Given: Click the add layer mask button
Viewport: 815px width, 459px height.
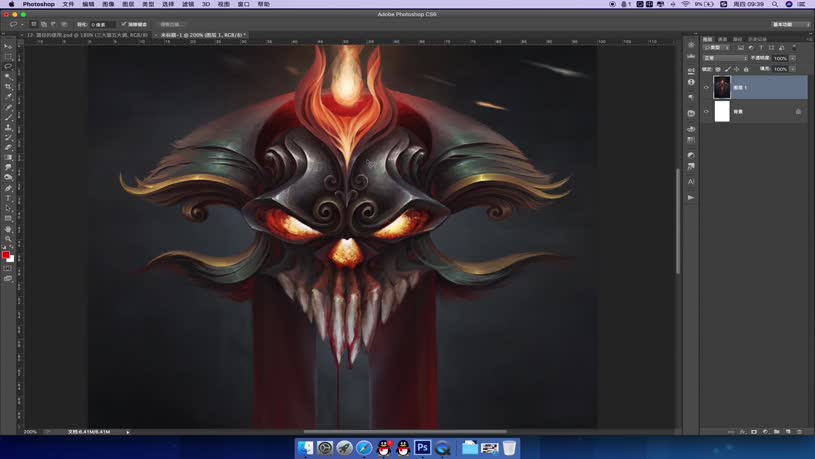Looking at the screenshot, I should point(754,432).
